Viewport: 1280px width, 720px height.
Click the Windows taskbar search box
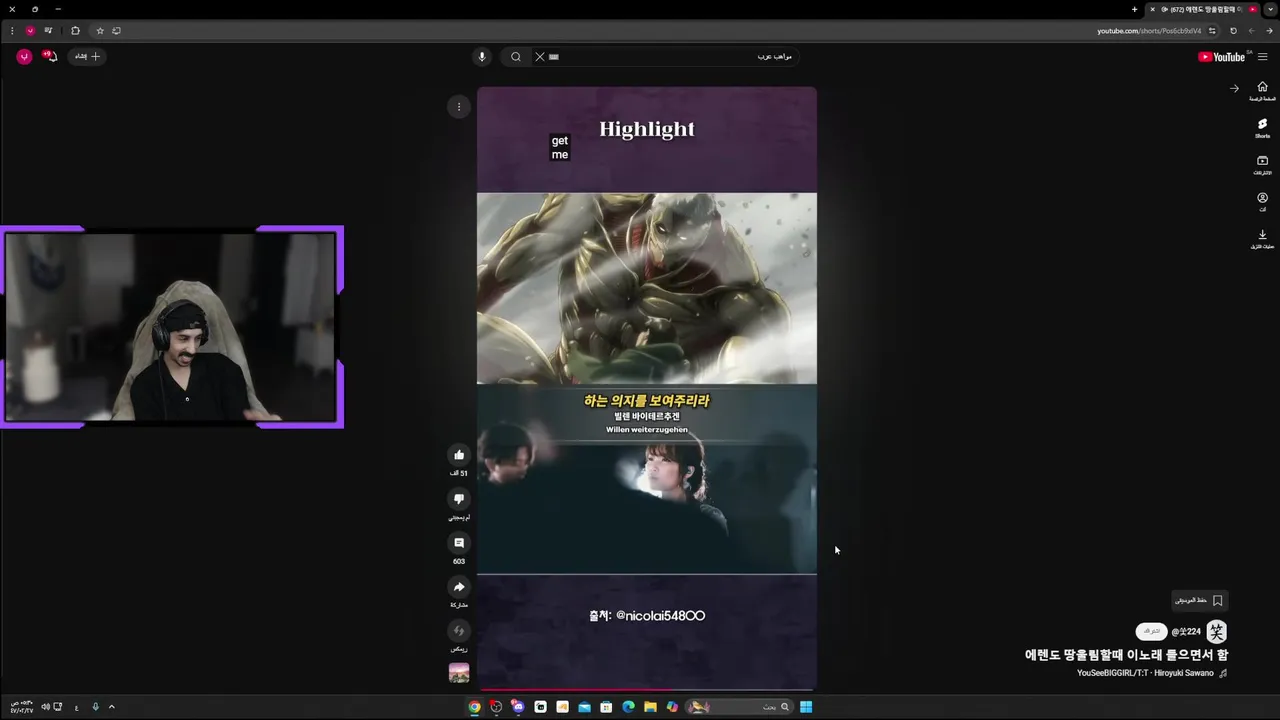pyautogui.click(x=740, y=707)
